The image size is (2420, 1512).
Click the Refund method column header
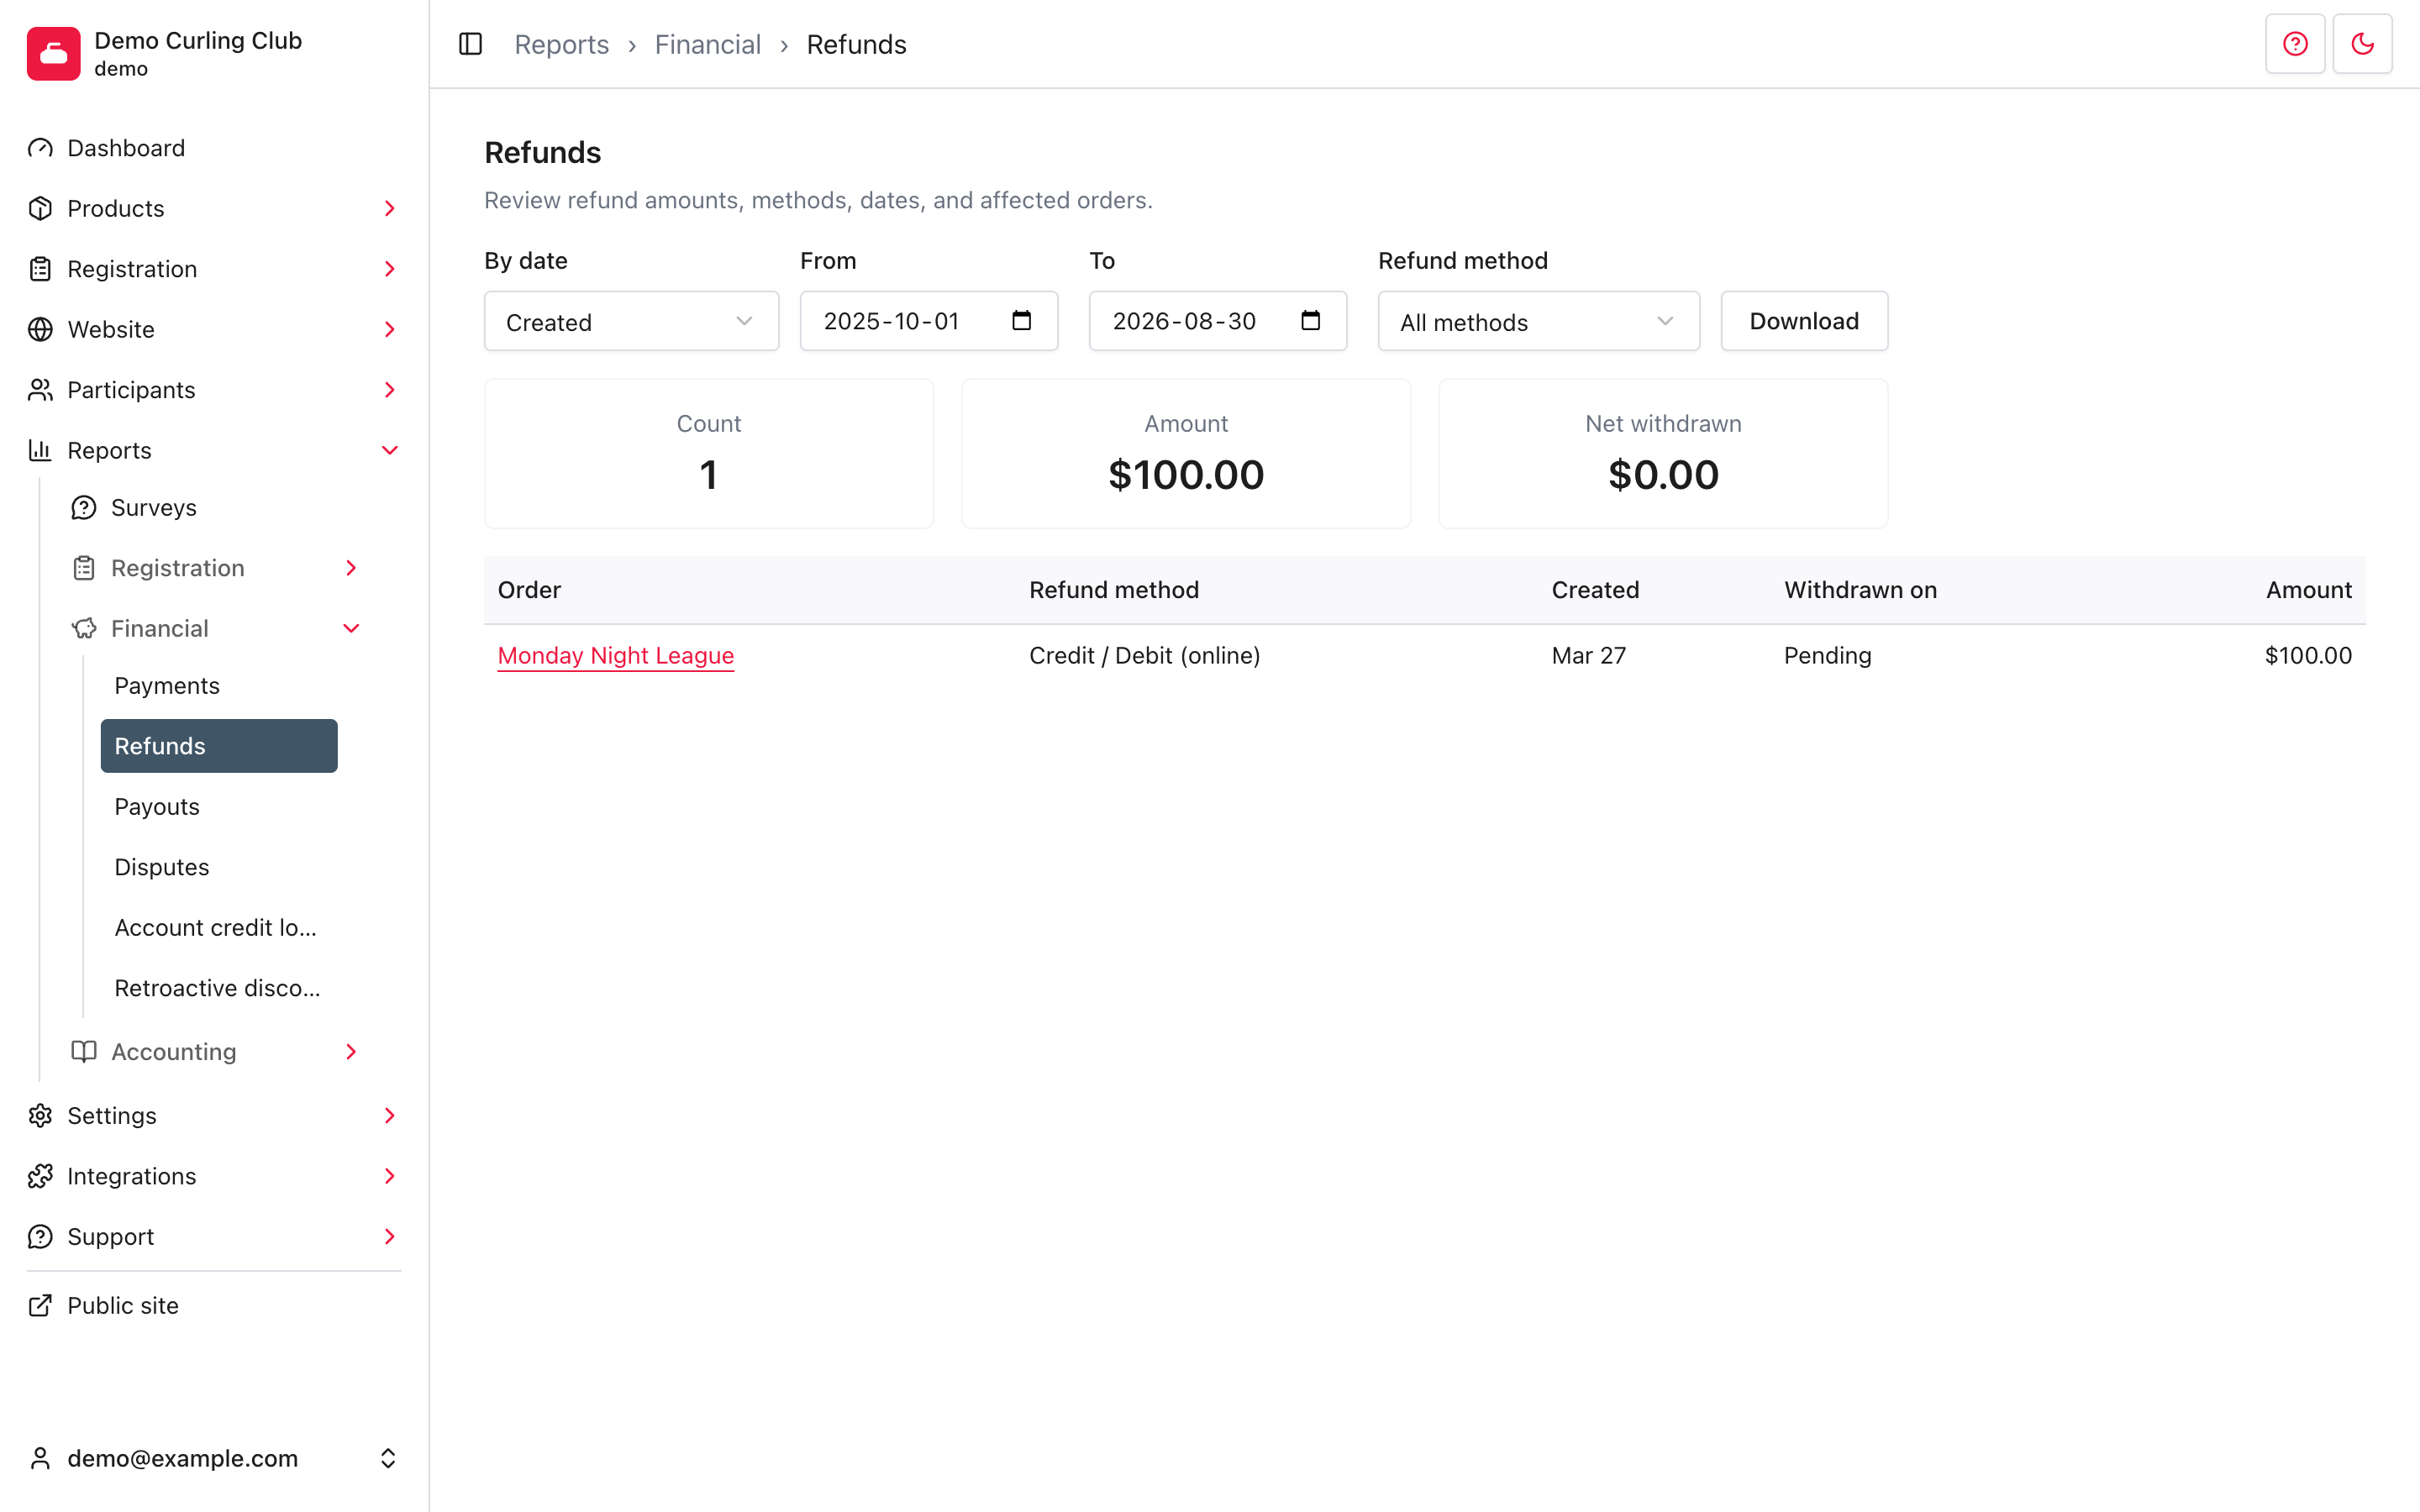tap(1114, 590)
